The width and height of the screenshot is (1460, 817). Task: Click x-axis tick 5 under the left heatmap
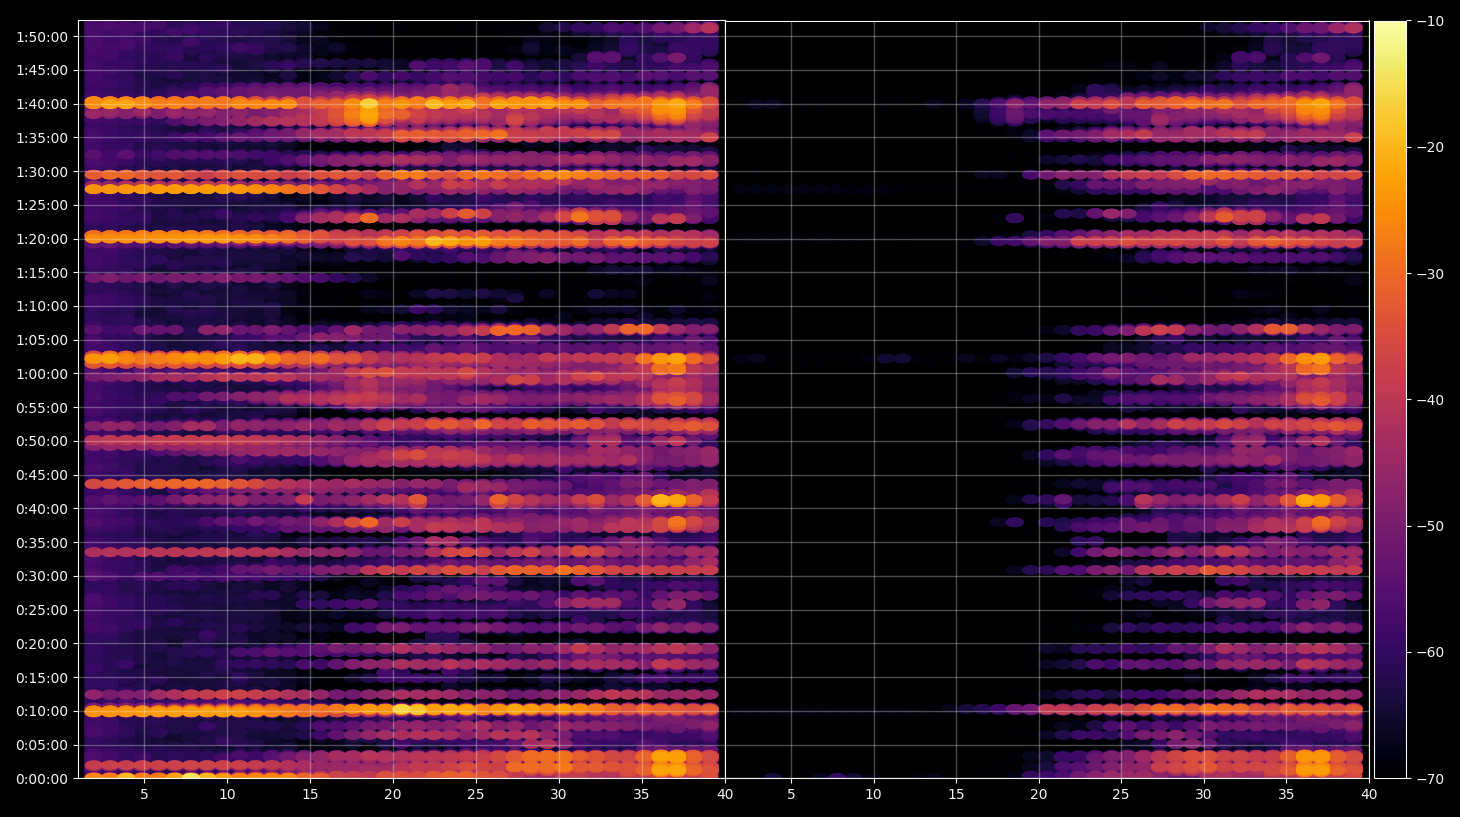coord(144,795)
